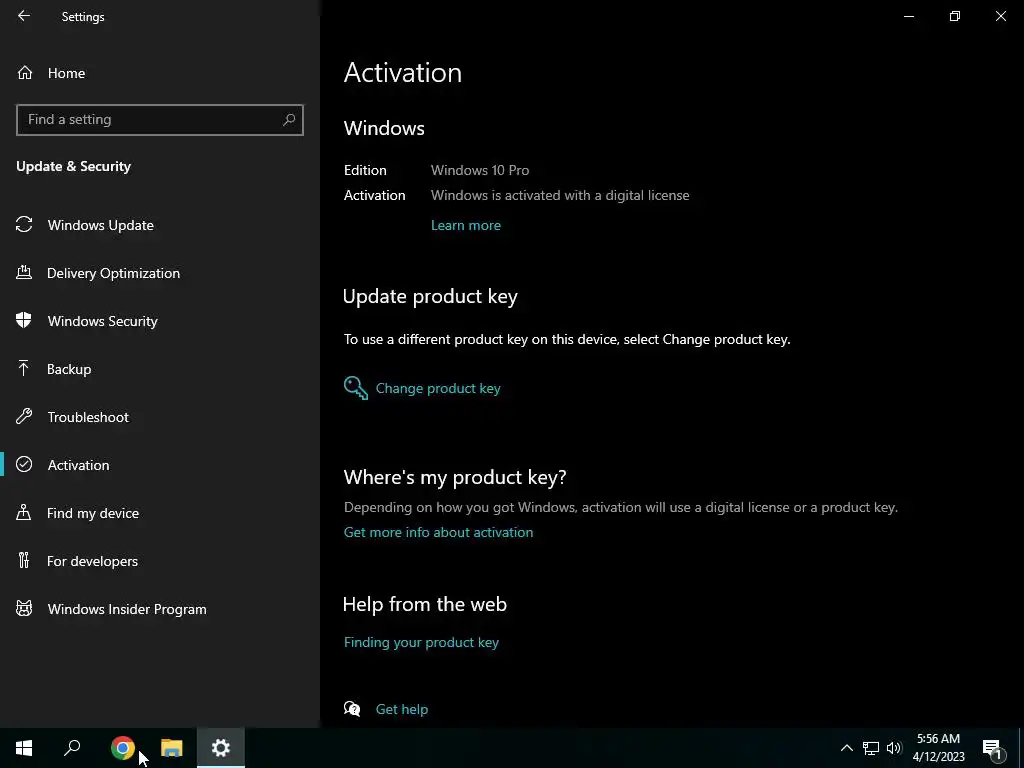The image size is (1024, 768).
Task: Click the Find my device icon
Action: tap(24, 513)
